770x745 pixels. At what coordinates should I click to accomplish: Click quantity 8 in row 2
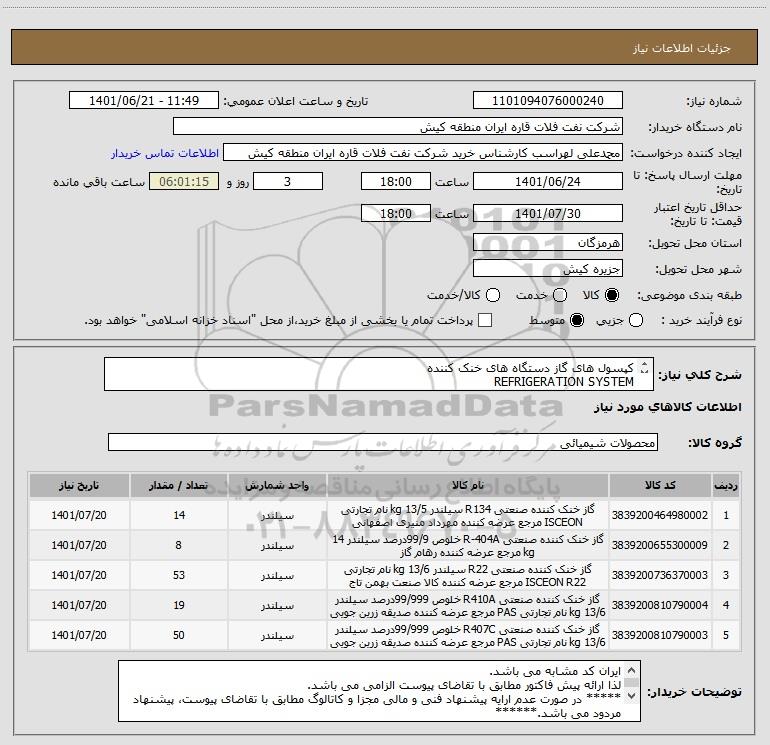[179, 545]
